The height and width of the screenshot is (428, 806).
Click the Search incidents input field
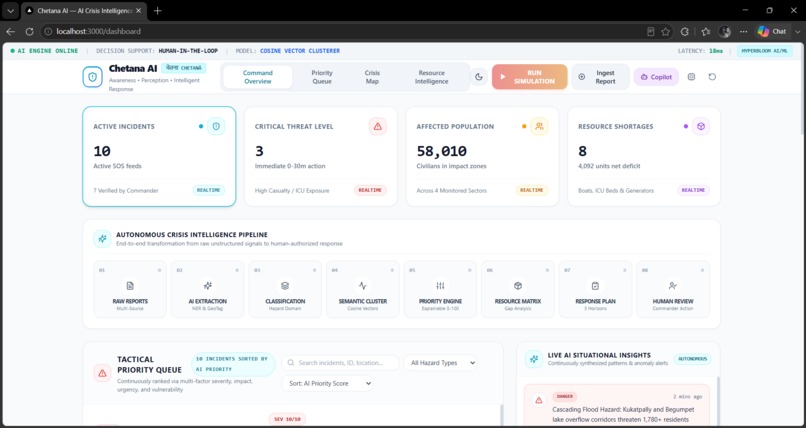coord(340,363)
